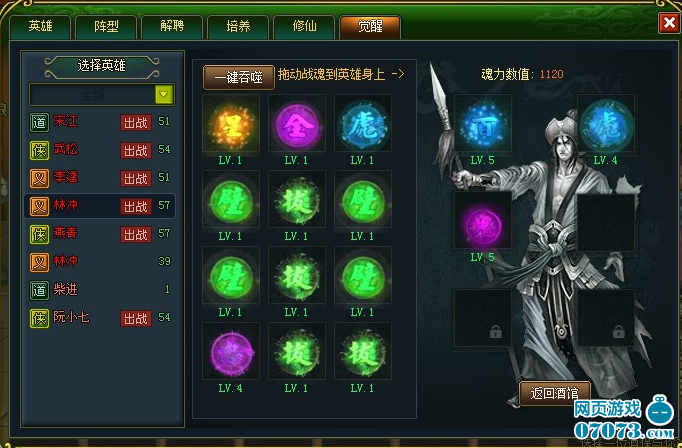Select the orange 星 battle soul orb
Screen dimensions: 682x448
pyautogui.click(x=231, y=125)
